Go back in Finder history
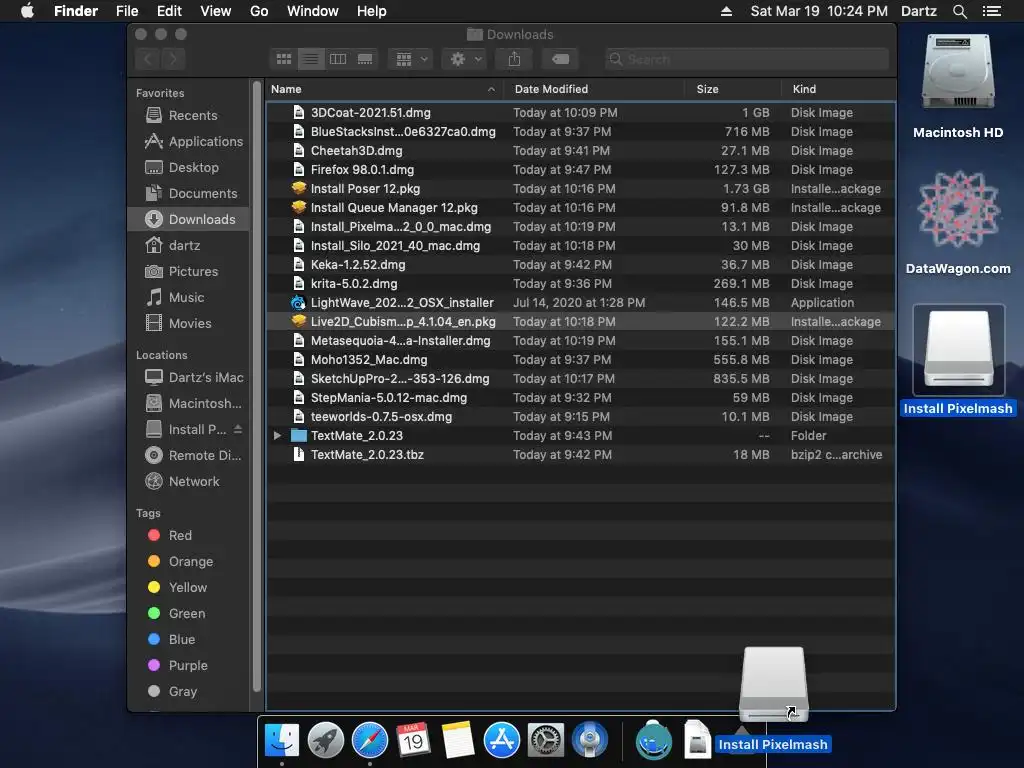The image size is (1024, 768). [x=148, y=59]
